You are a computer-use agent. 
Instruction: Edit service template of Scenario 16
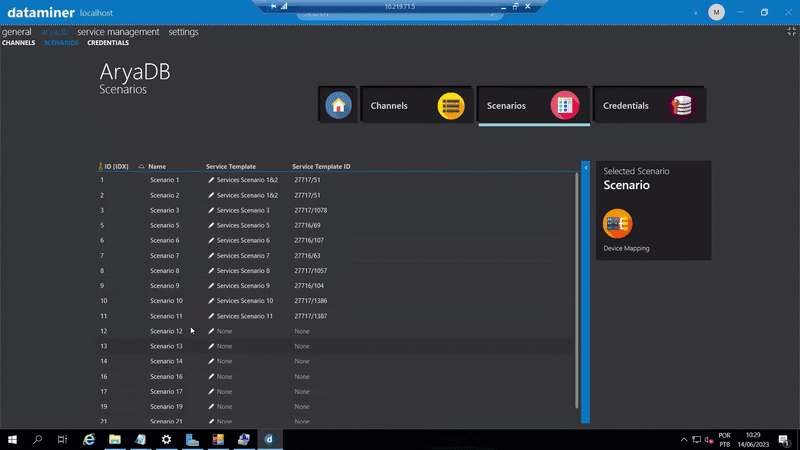click(x=211, y=377)
